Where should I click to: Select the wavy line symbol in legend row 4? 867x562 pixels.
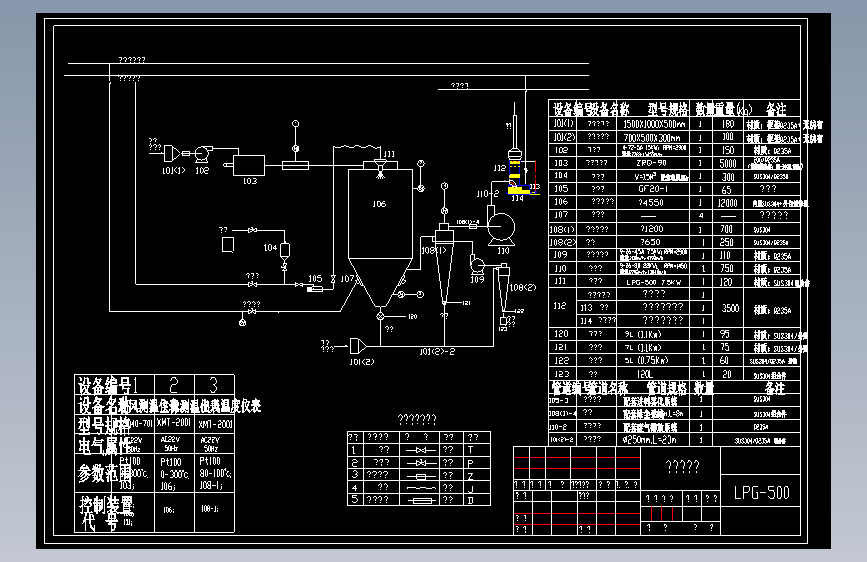coord(421,488)
